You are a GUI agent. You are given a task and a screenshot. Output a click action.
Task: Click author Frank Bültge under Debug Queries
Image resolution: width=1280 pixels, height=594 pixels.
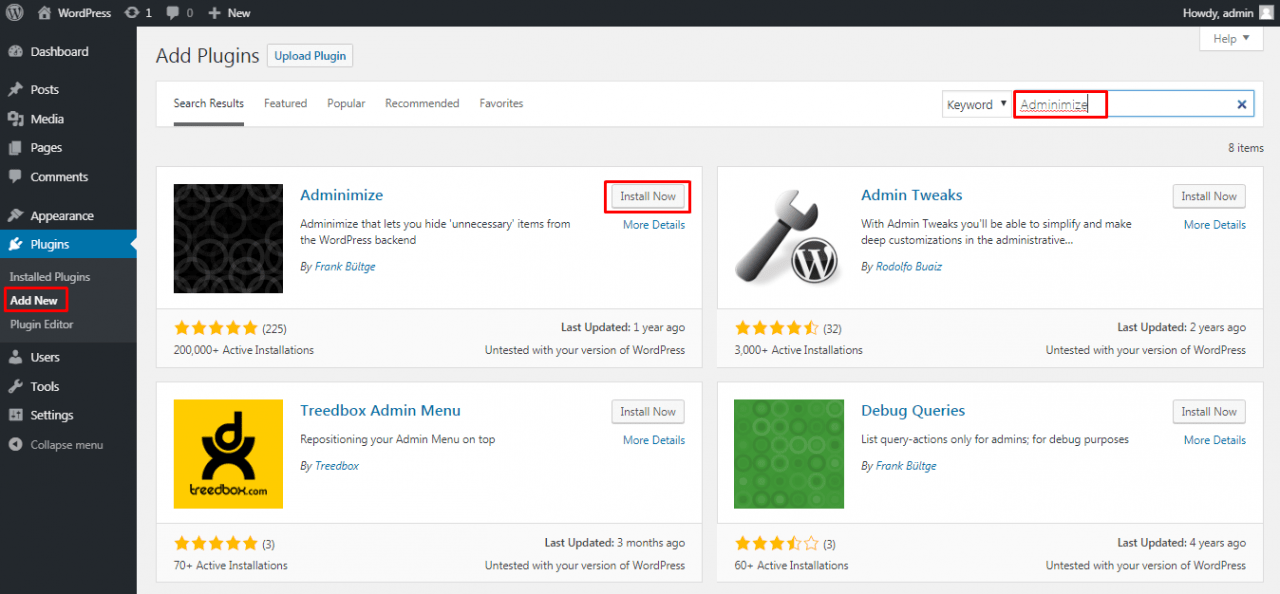(906, 466)
